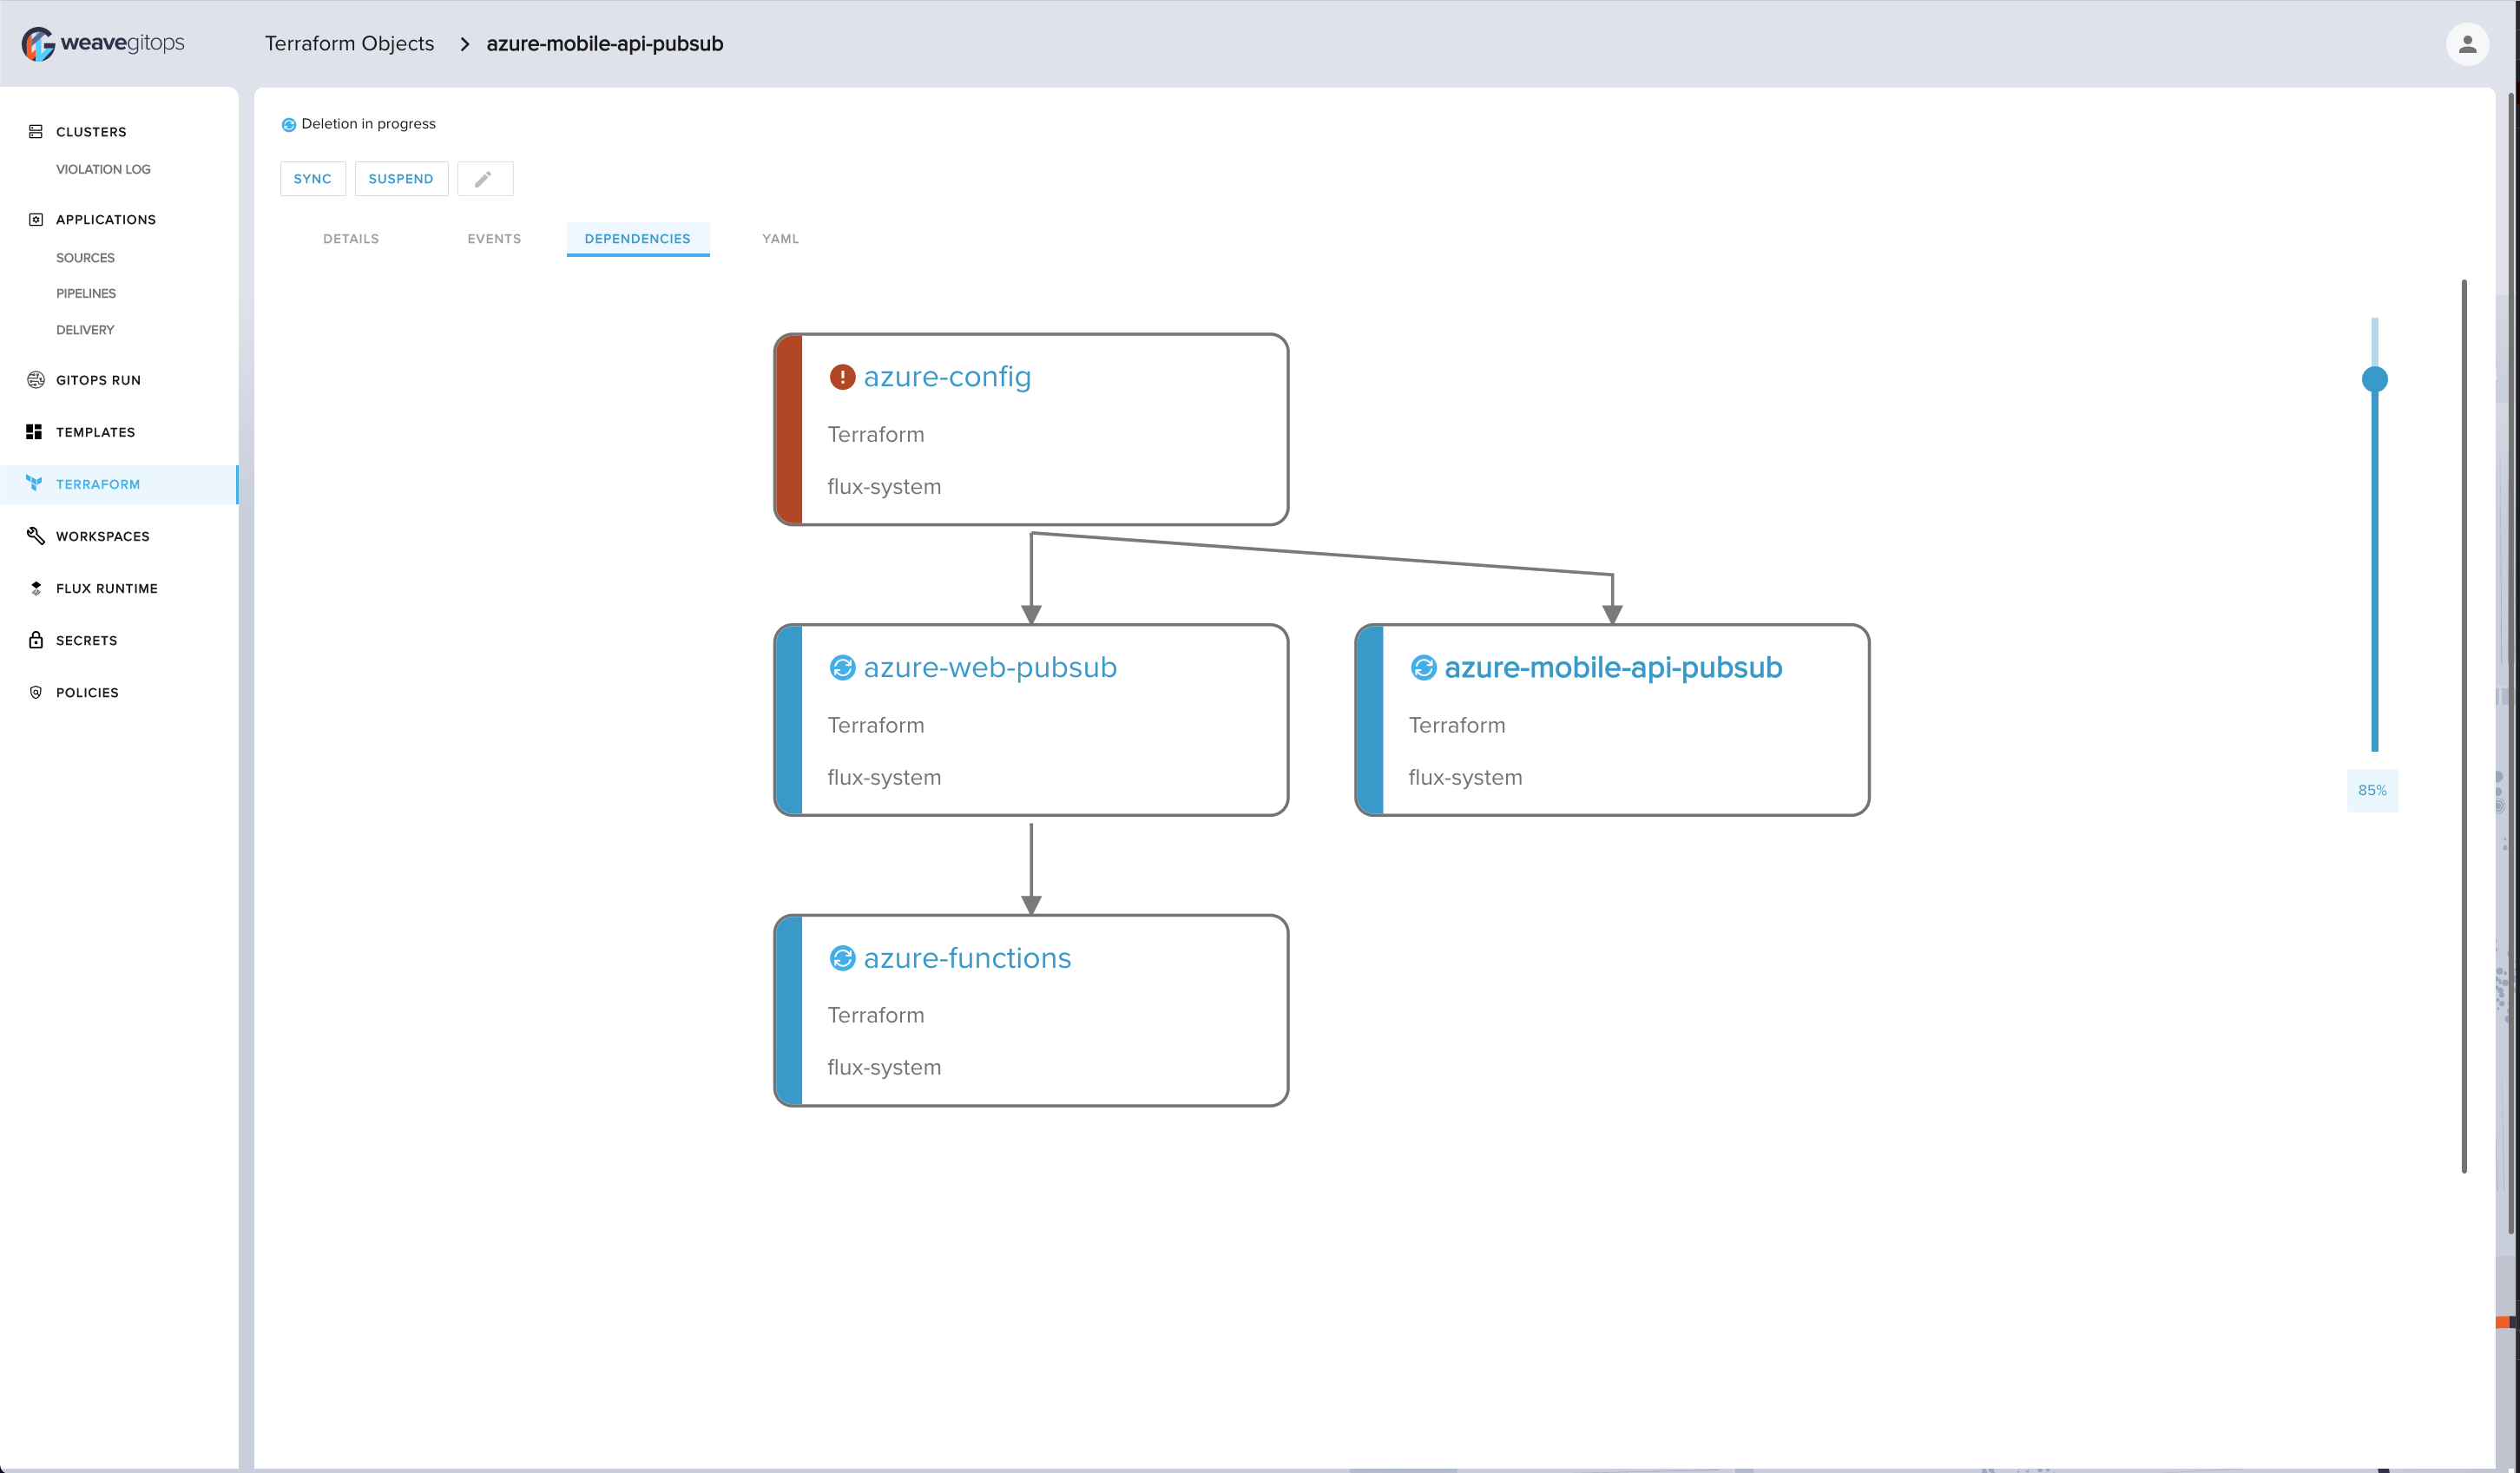Click the user account avatar icon

click(2466, 44)
